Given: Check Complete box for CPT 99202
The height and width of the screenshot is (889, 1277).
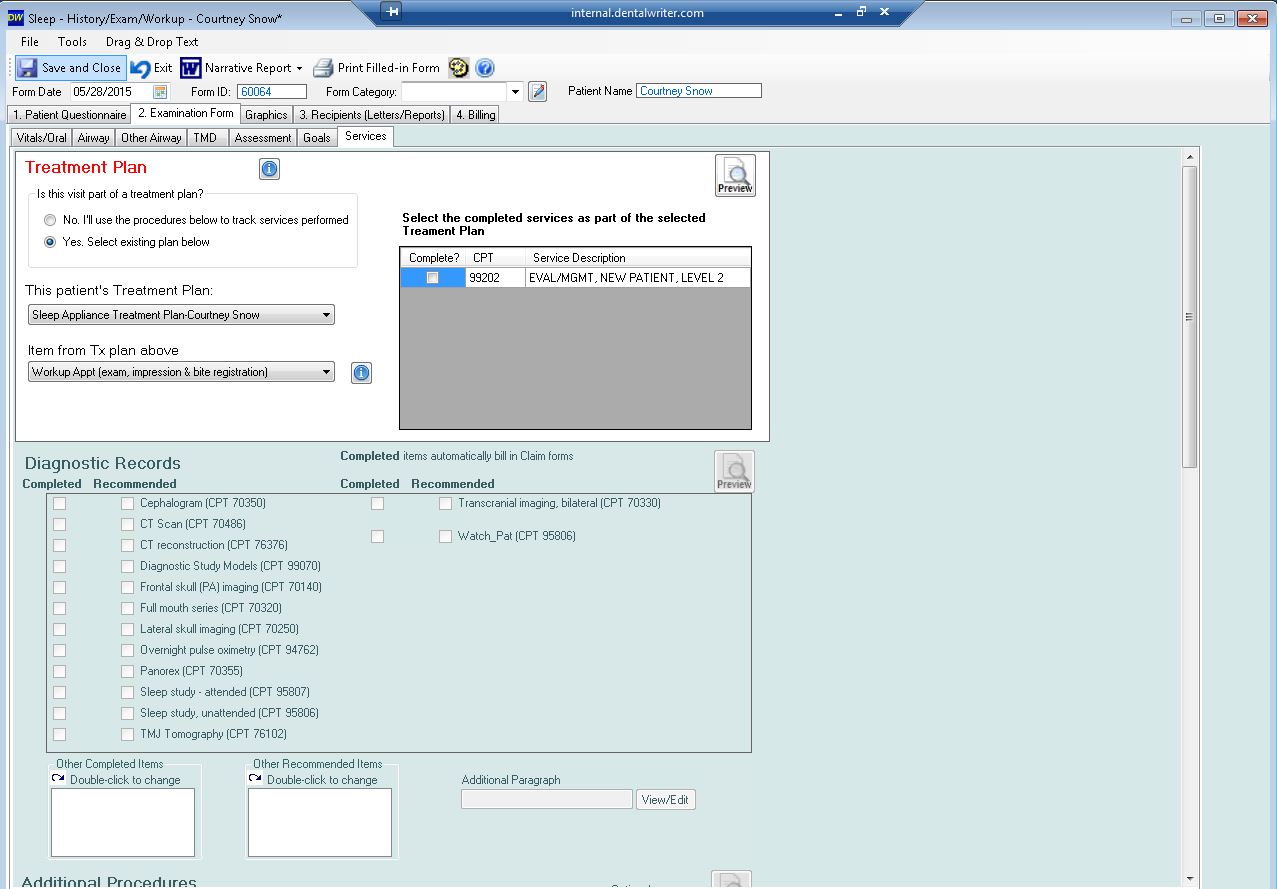Looking at the screenshot, I should click(x=432, y=278).
